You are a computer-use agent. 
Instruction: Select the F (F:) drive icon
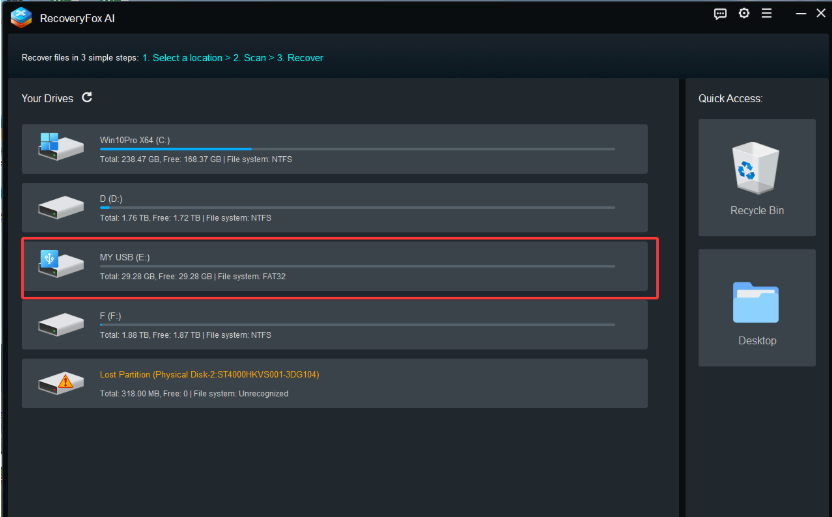[60, 324]
